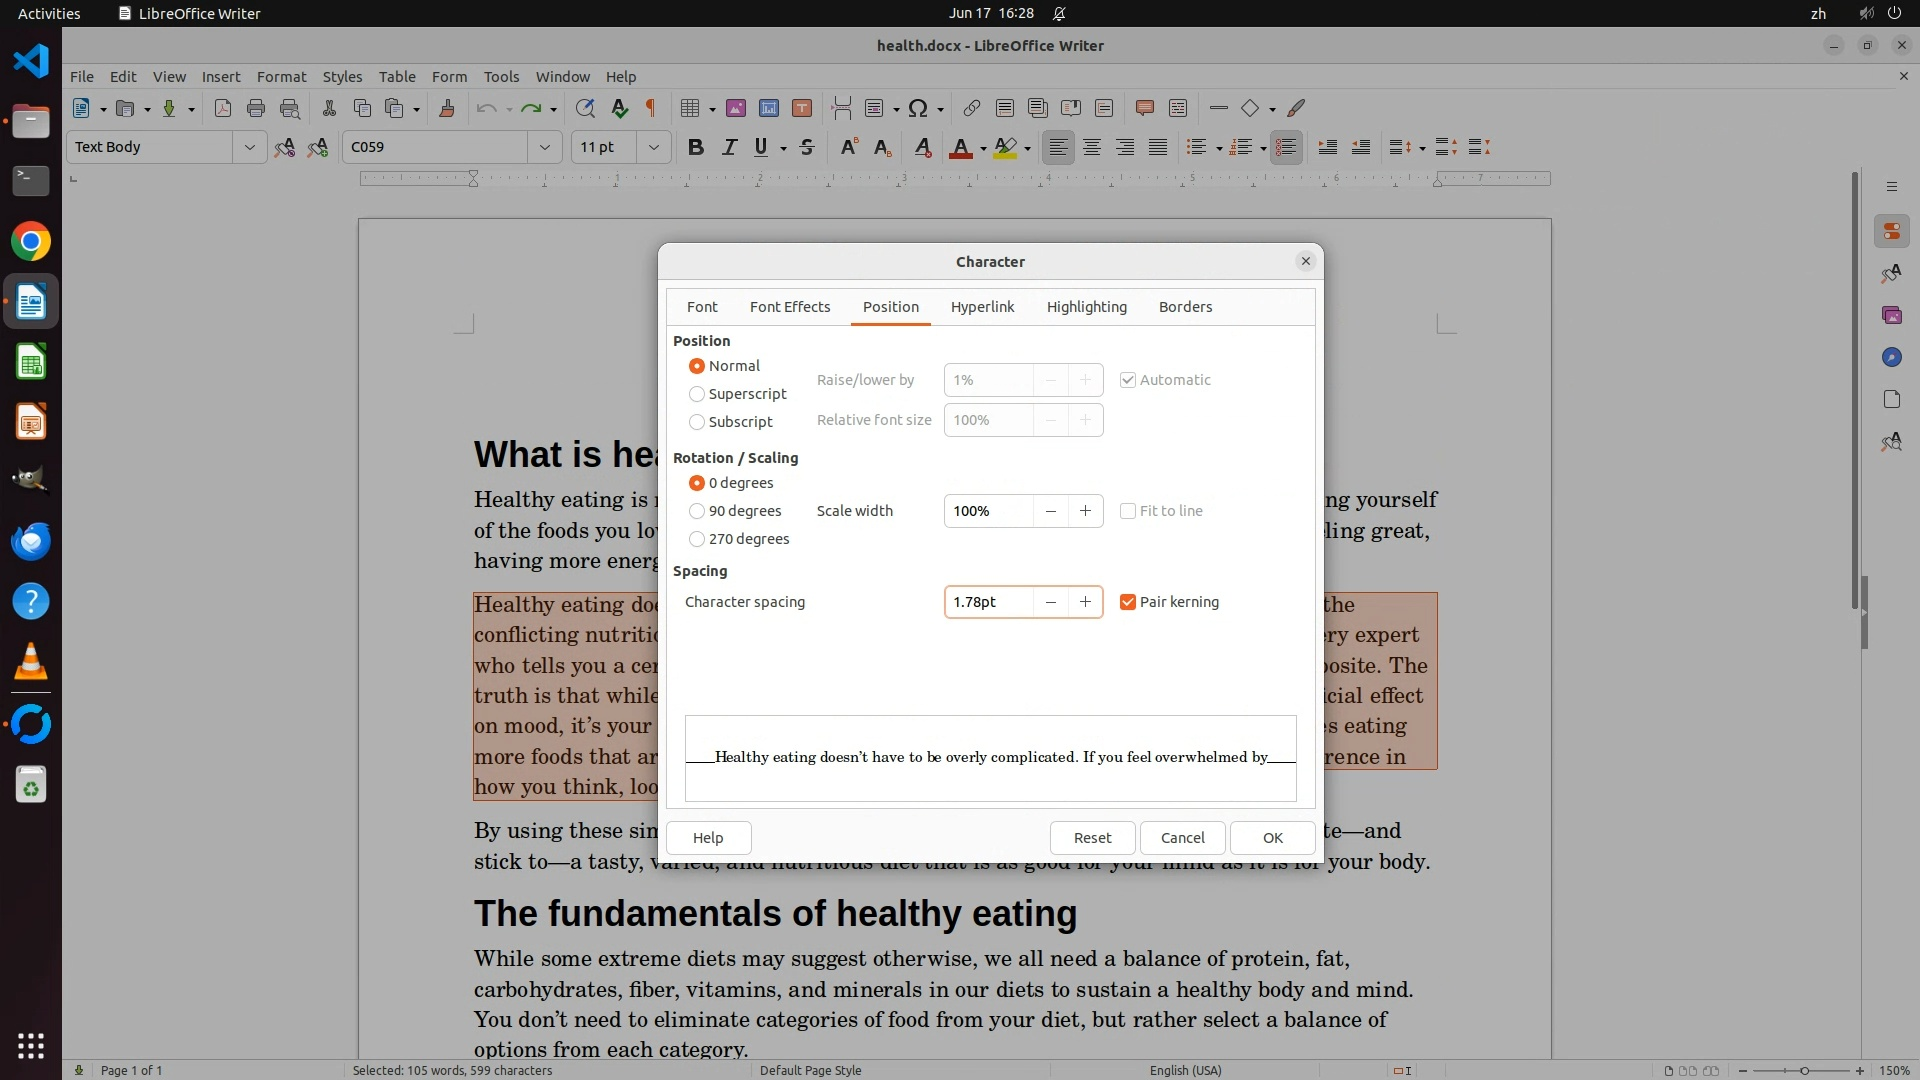1920x1080 pixels.
Task: Click the Reset button
Action: (x=1092, y=838)
